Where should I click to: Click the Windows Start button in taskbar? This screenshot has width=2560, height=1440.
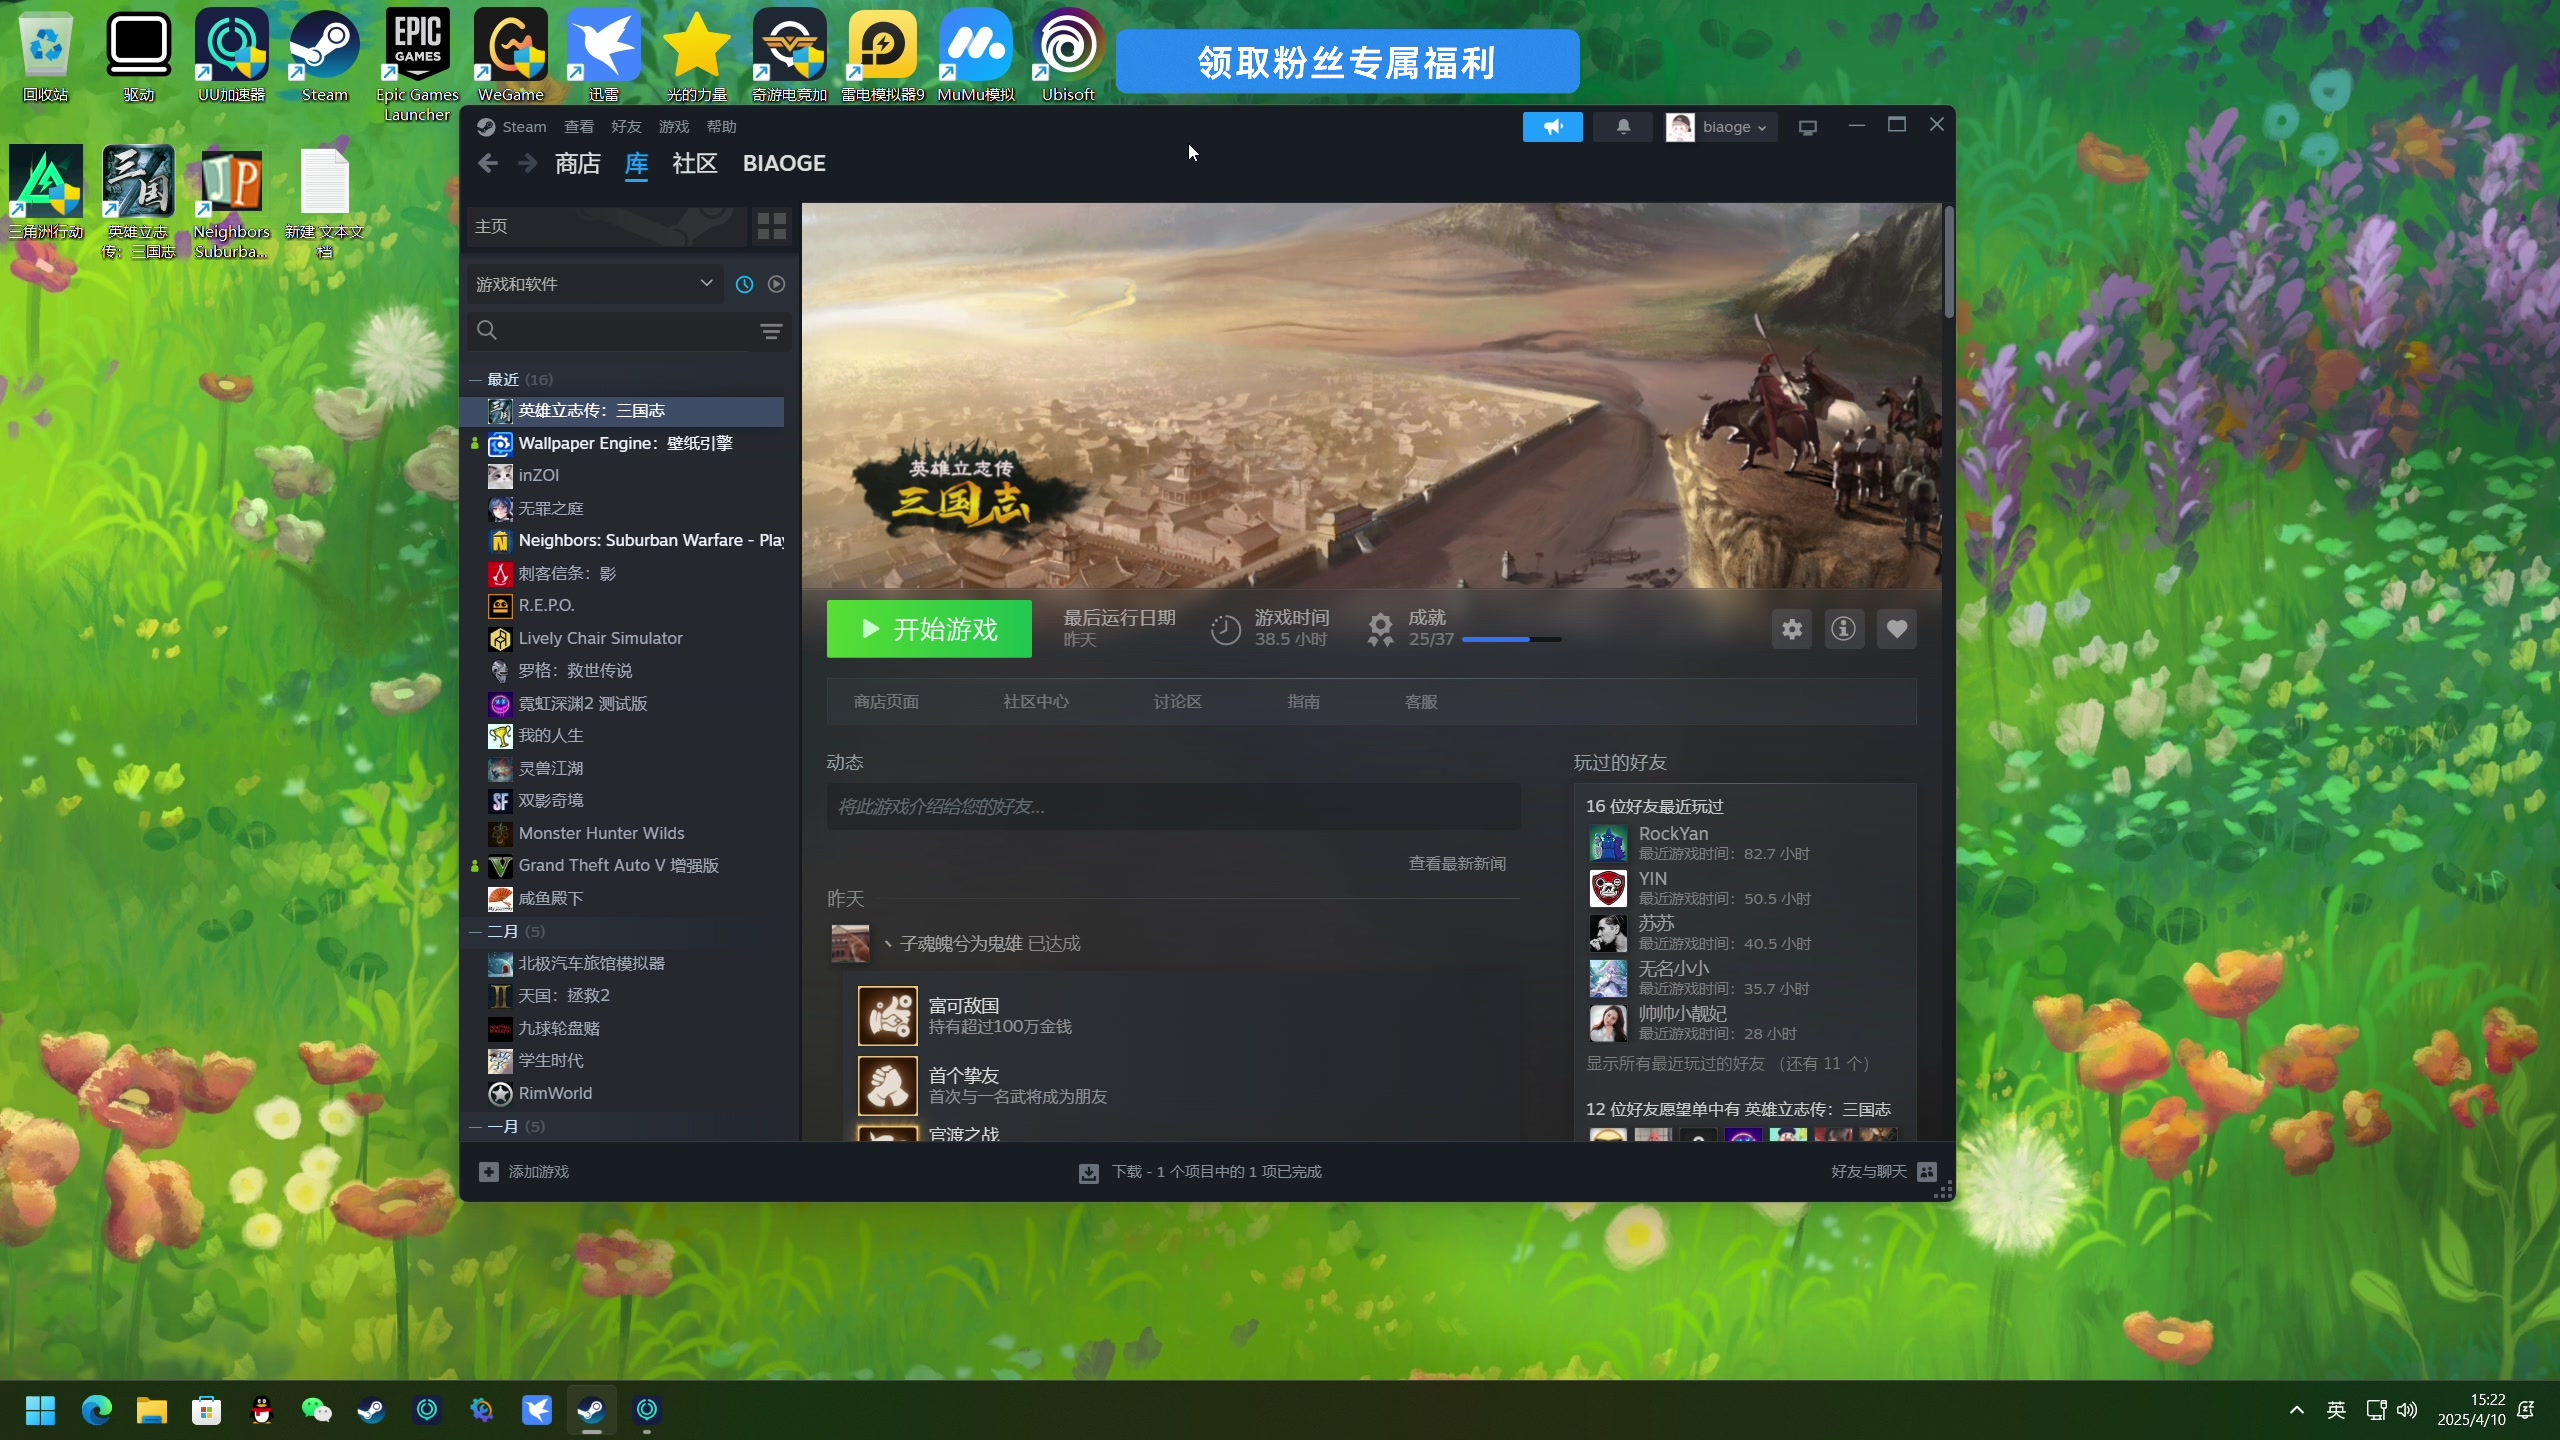(x=40, y=1410)
